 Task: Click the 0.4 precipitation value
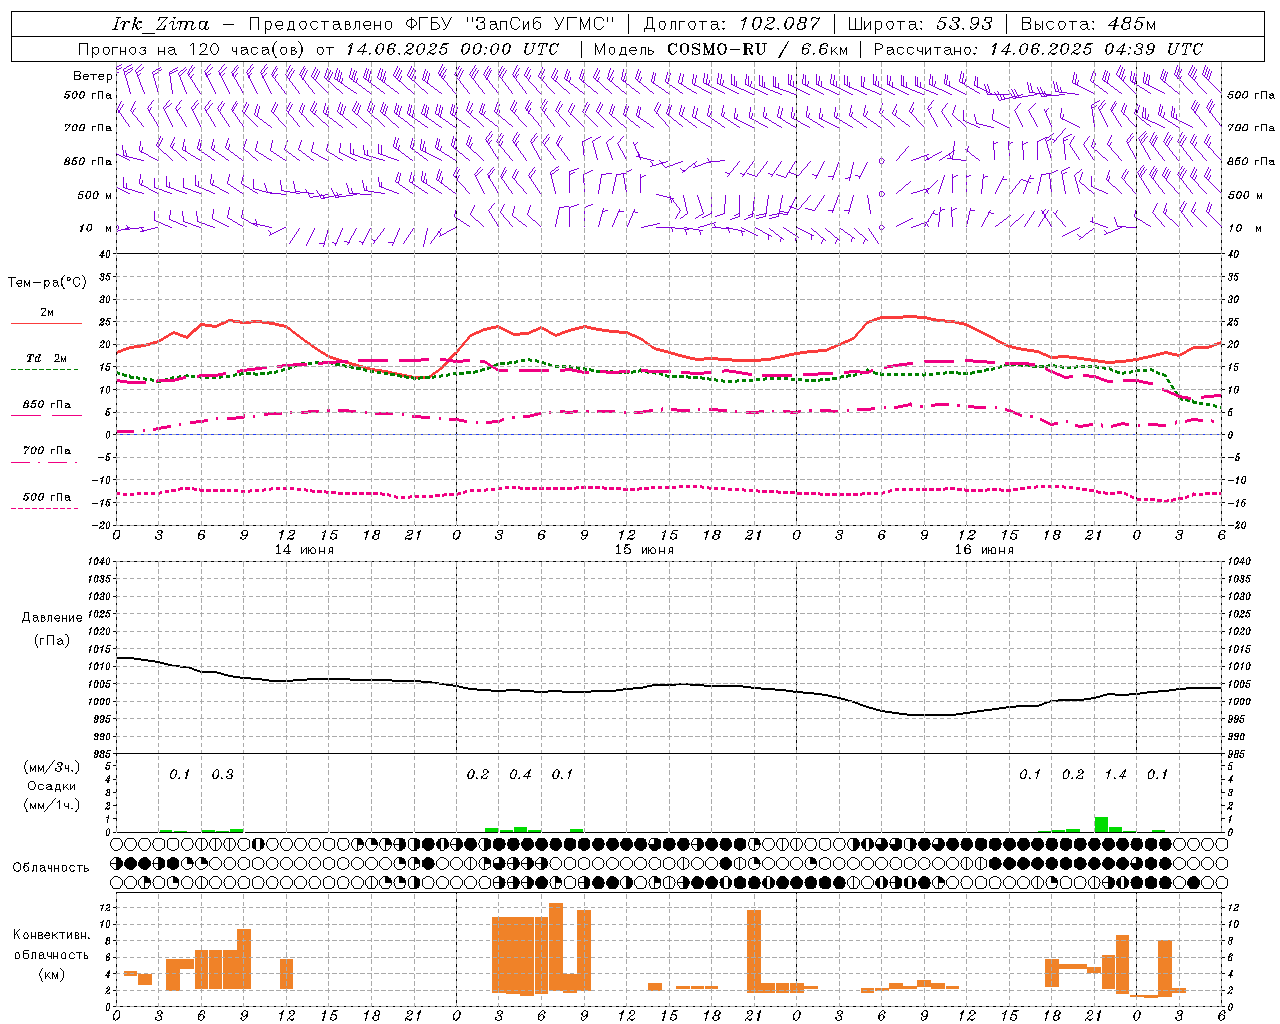(520, 775)
